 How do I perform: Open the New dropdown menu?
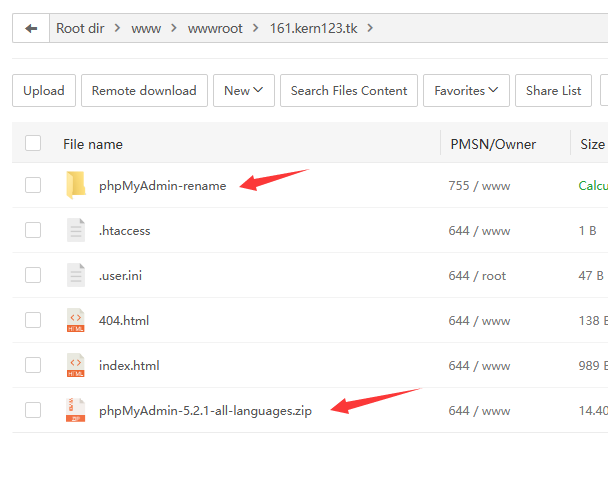coord(244,91)
